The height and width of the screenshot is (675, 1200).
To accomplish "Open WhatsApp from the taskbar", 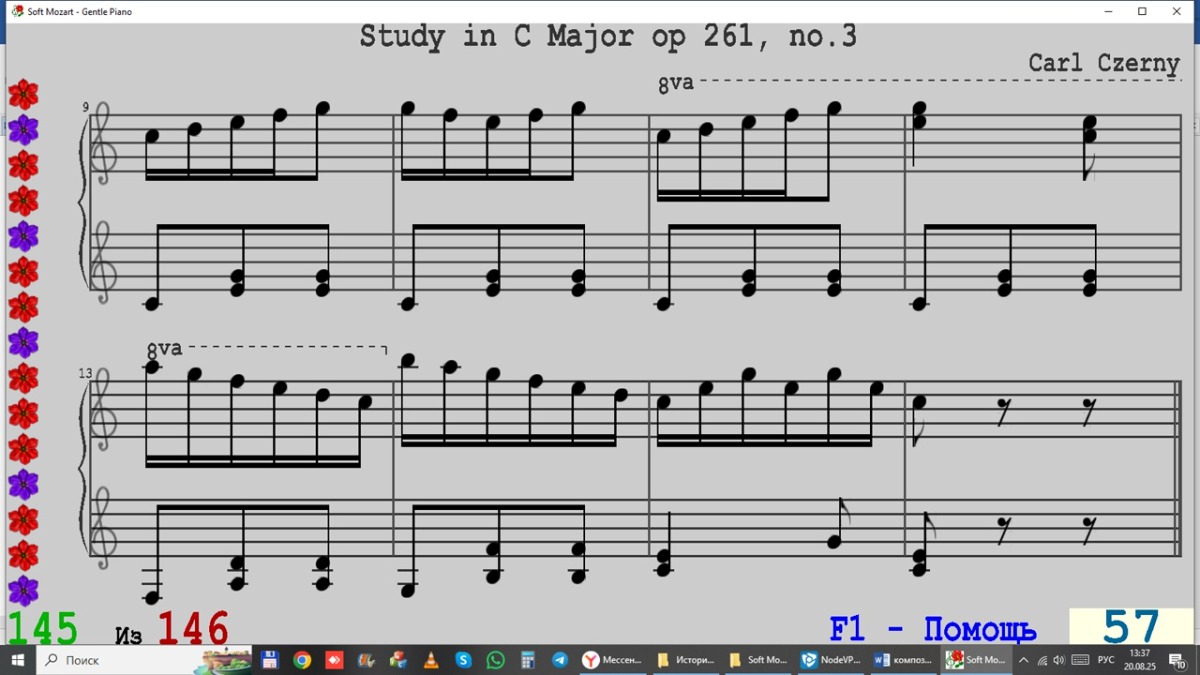I will pyautogui.click(x=495, y=660).
